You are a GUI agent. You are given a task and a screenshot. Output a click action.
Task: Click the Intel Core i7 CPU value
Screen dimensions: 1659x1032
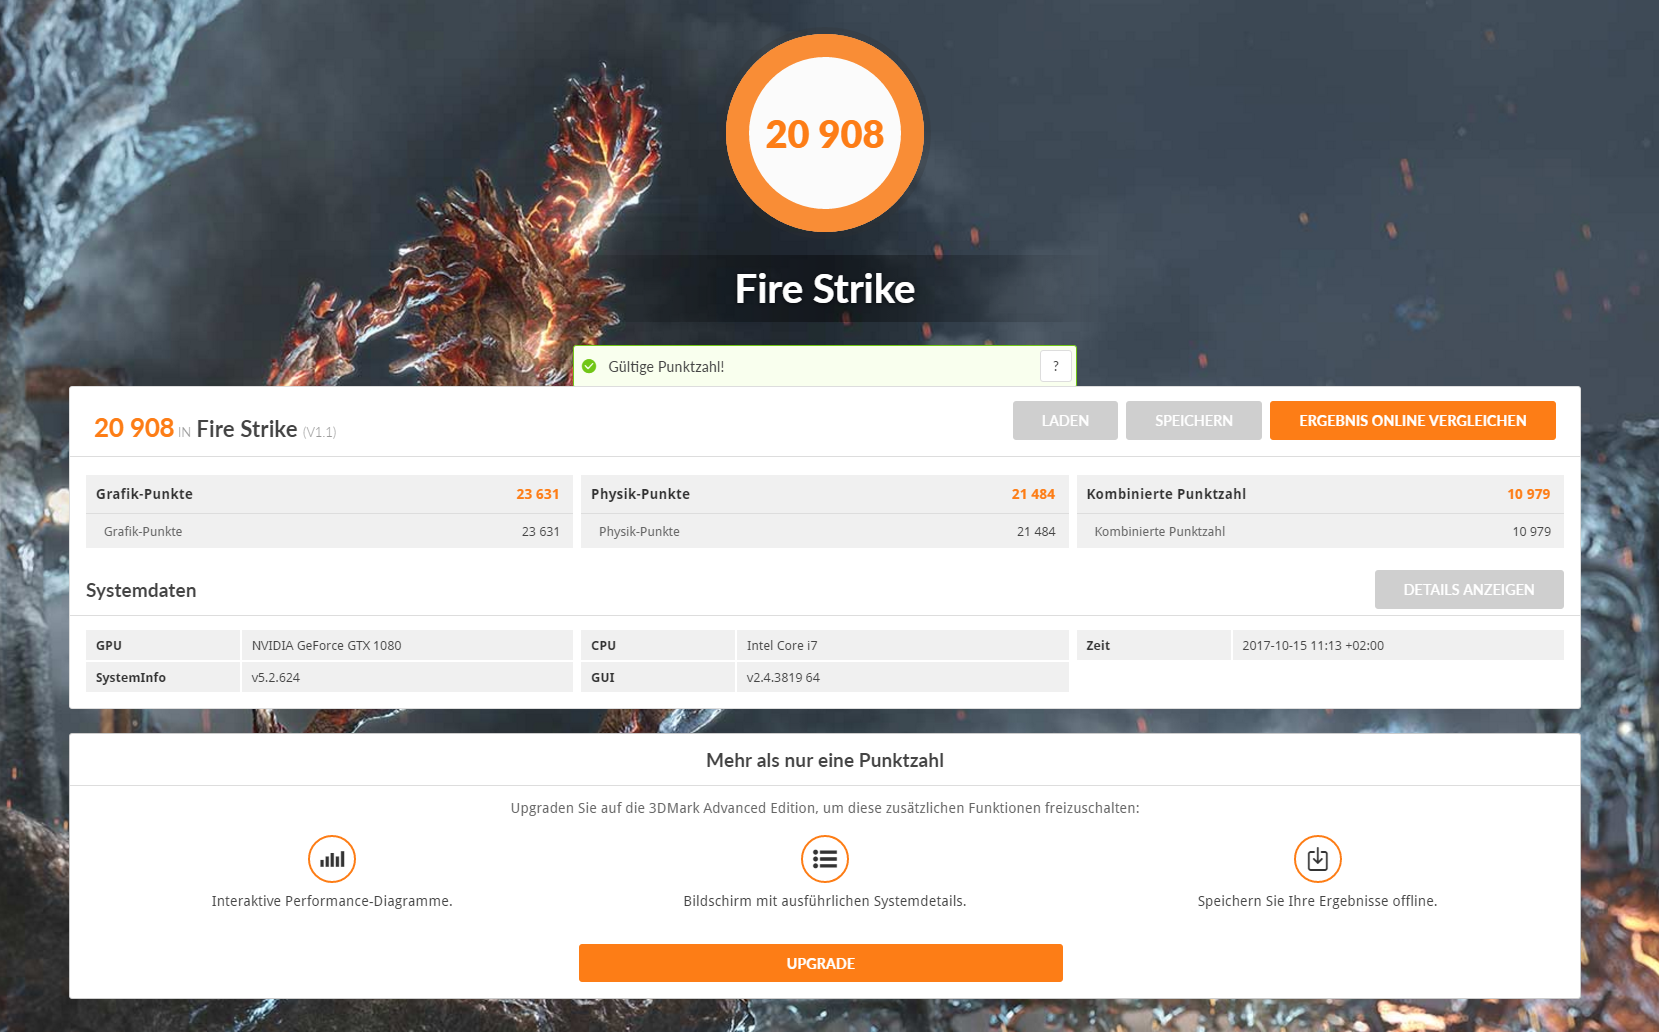click(782, 645)
